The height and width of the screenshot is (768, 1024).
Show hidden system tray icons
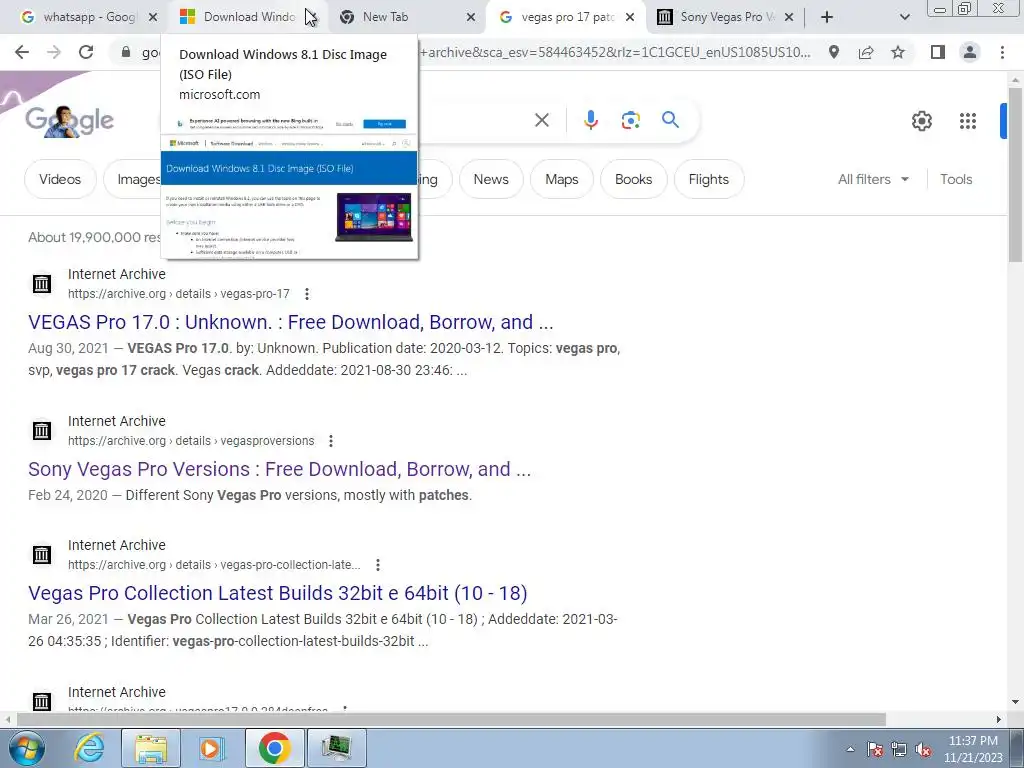pyautogui.click(x=850, y=750)
